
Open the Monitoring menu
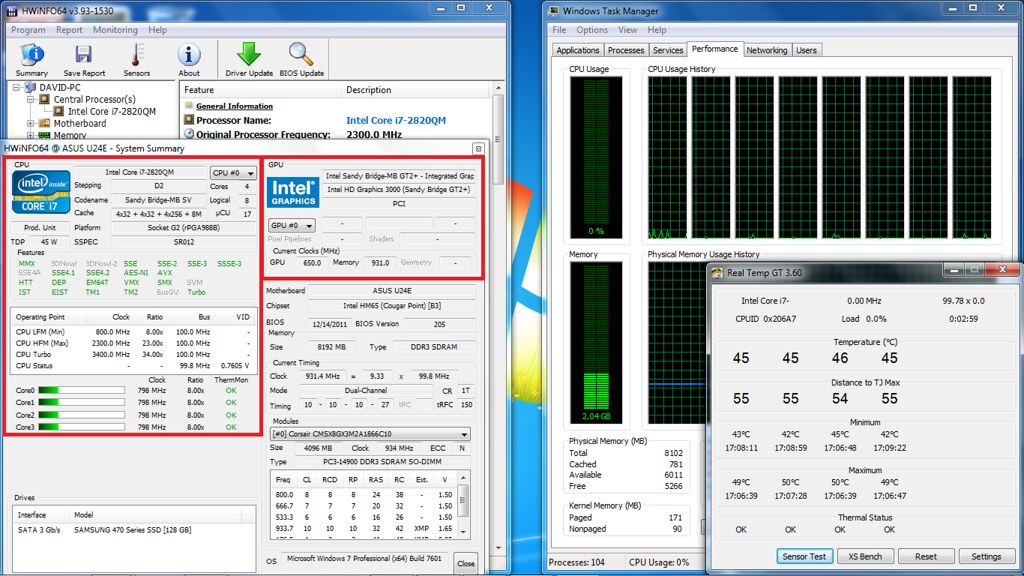point(115,30)
